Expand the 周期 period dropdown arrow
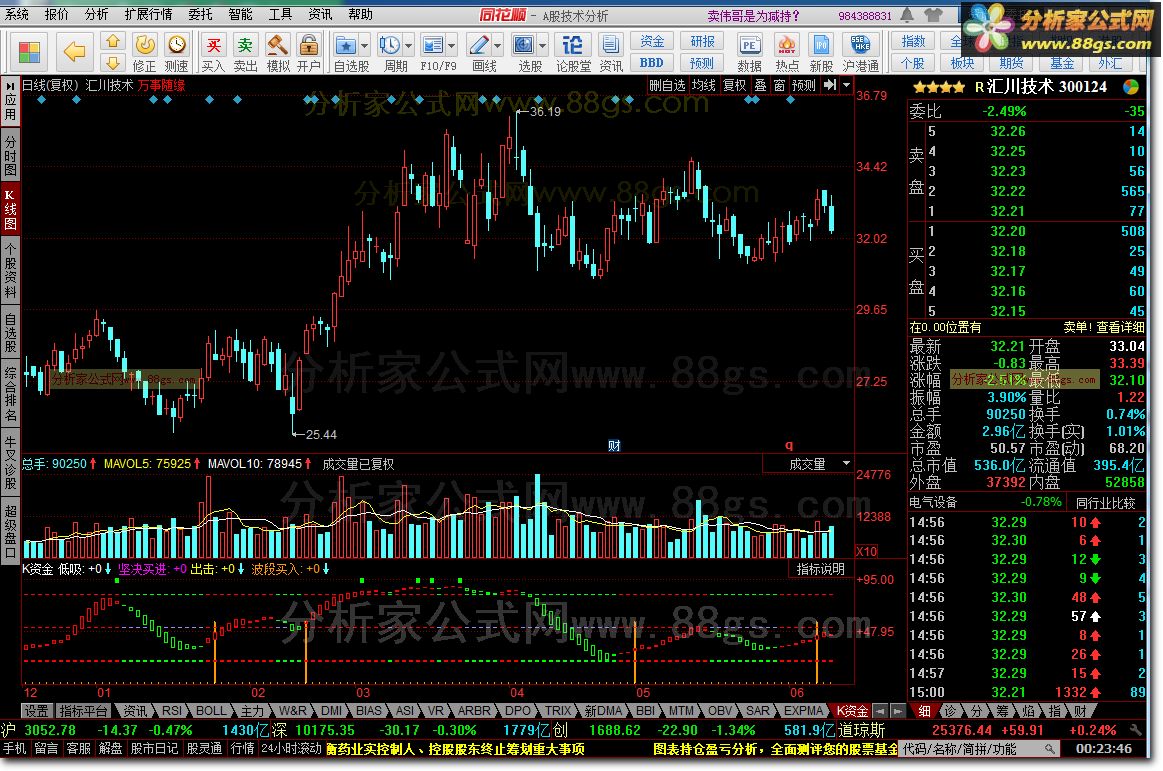Screen dimensions: 1163x771 point(407,46)
